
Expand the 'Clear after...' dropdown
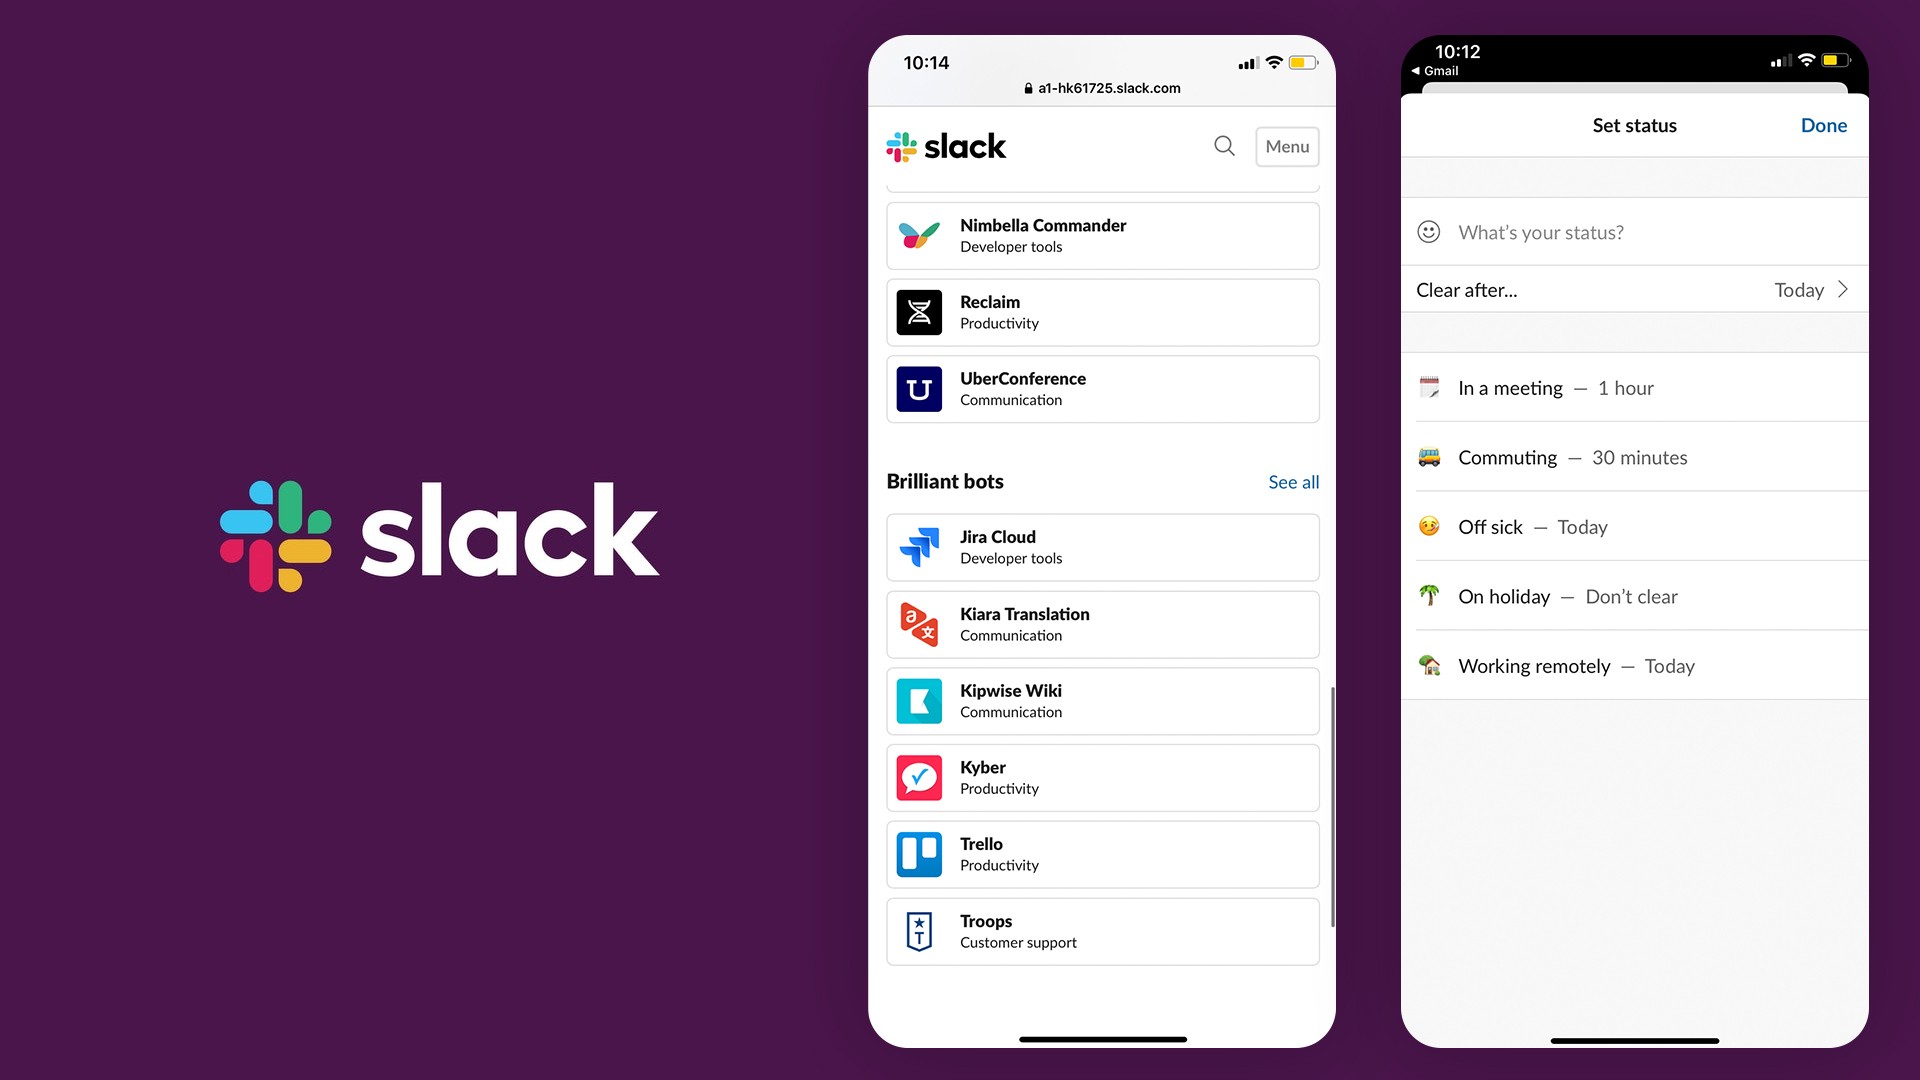coord(1635,289)
